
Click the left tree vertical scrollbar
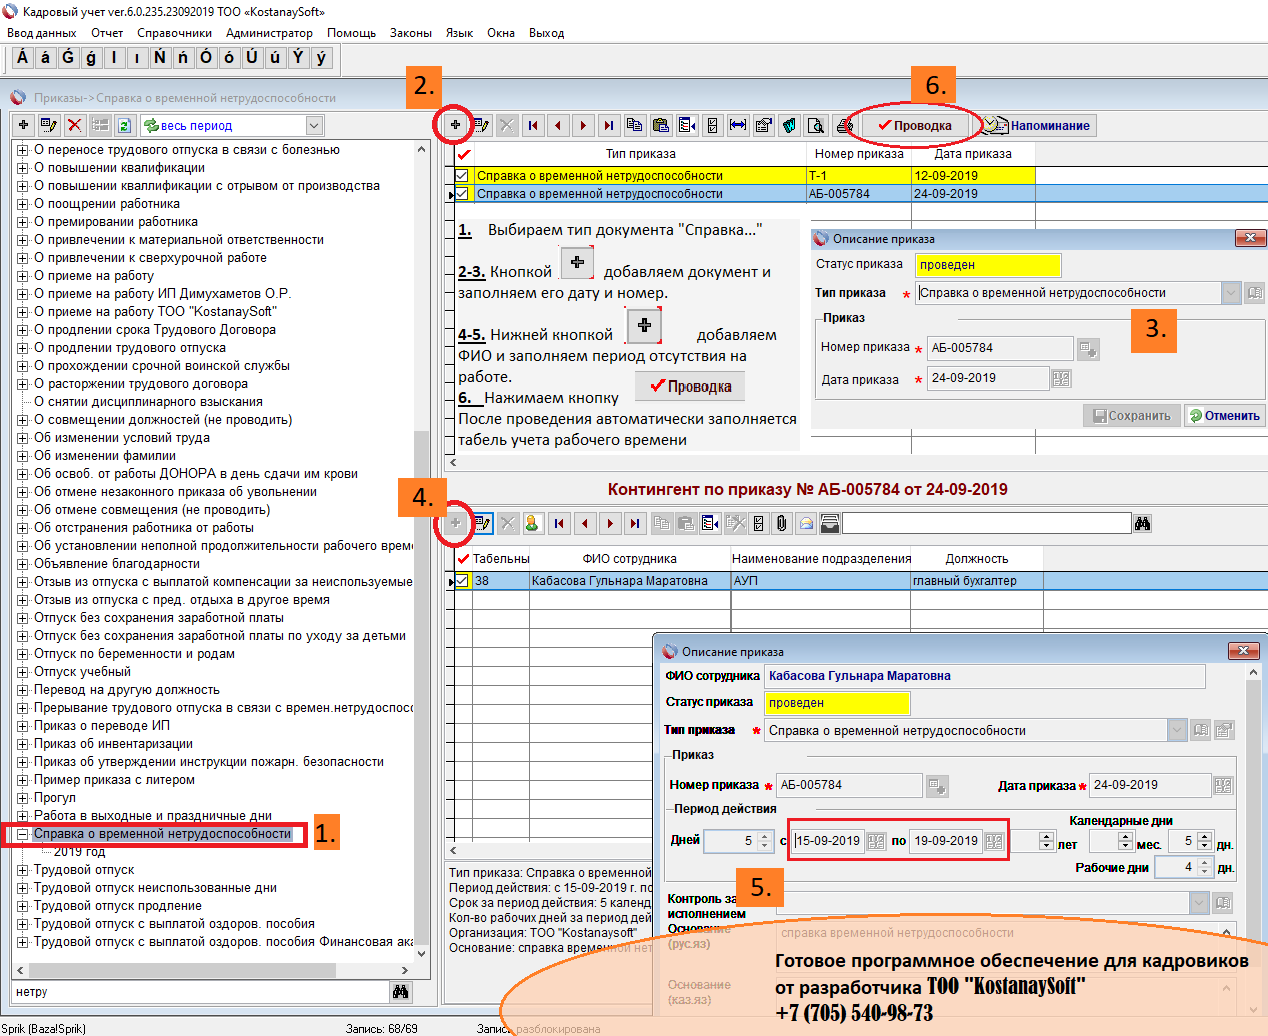point(421,550)
